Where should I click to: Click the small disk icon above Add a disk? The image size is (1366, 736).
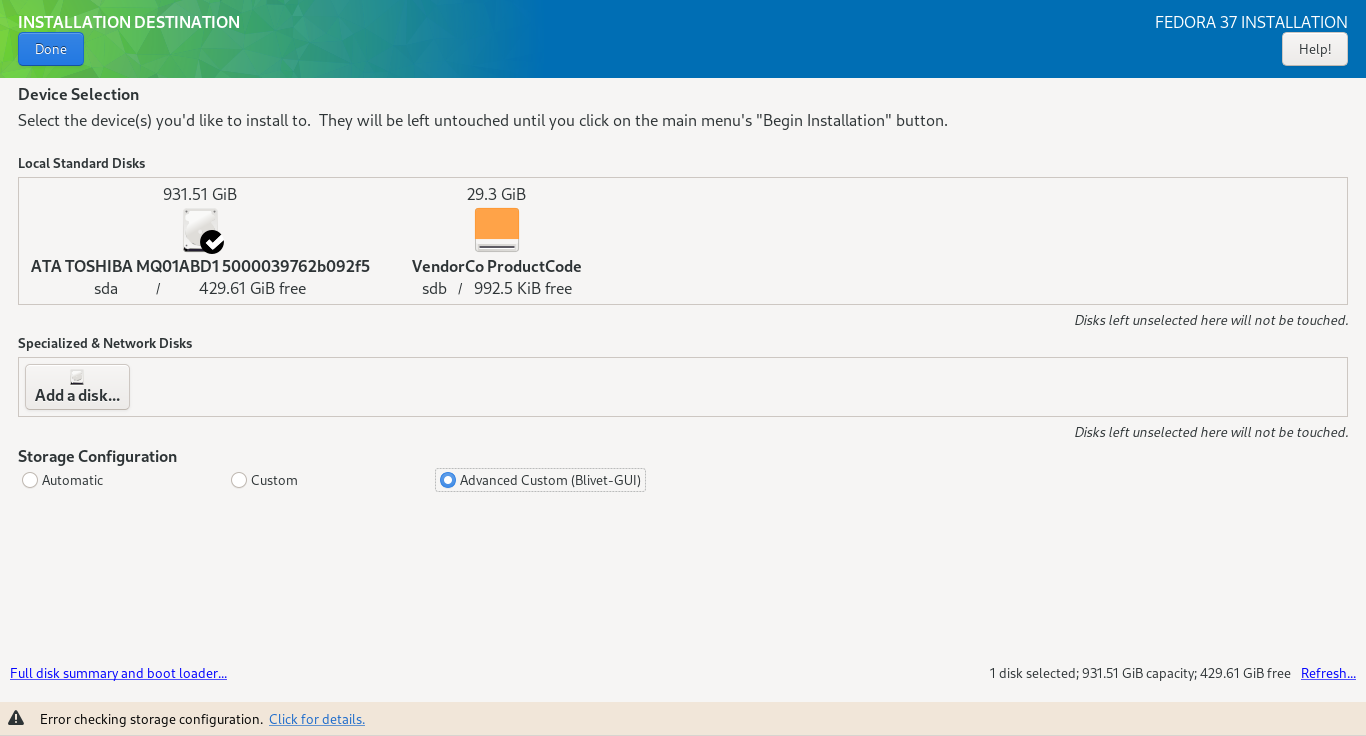tap(77, 377)
